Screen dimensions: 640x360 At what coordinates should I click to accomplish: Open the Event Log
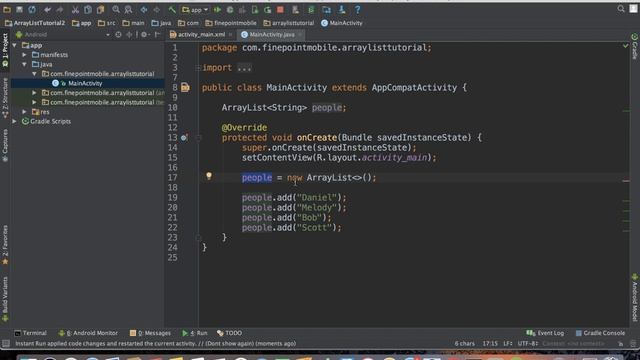point(545,333)
